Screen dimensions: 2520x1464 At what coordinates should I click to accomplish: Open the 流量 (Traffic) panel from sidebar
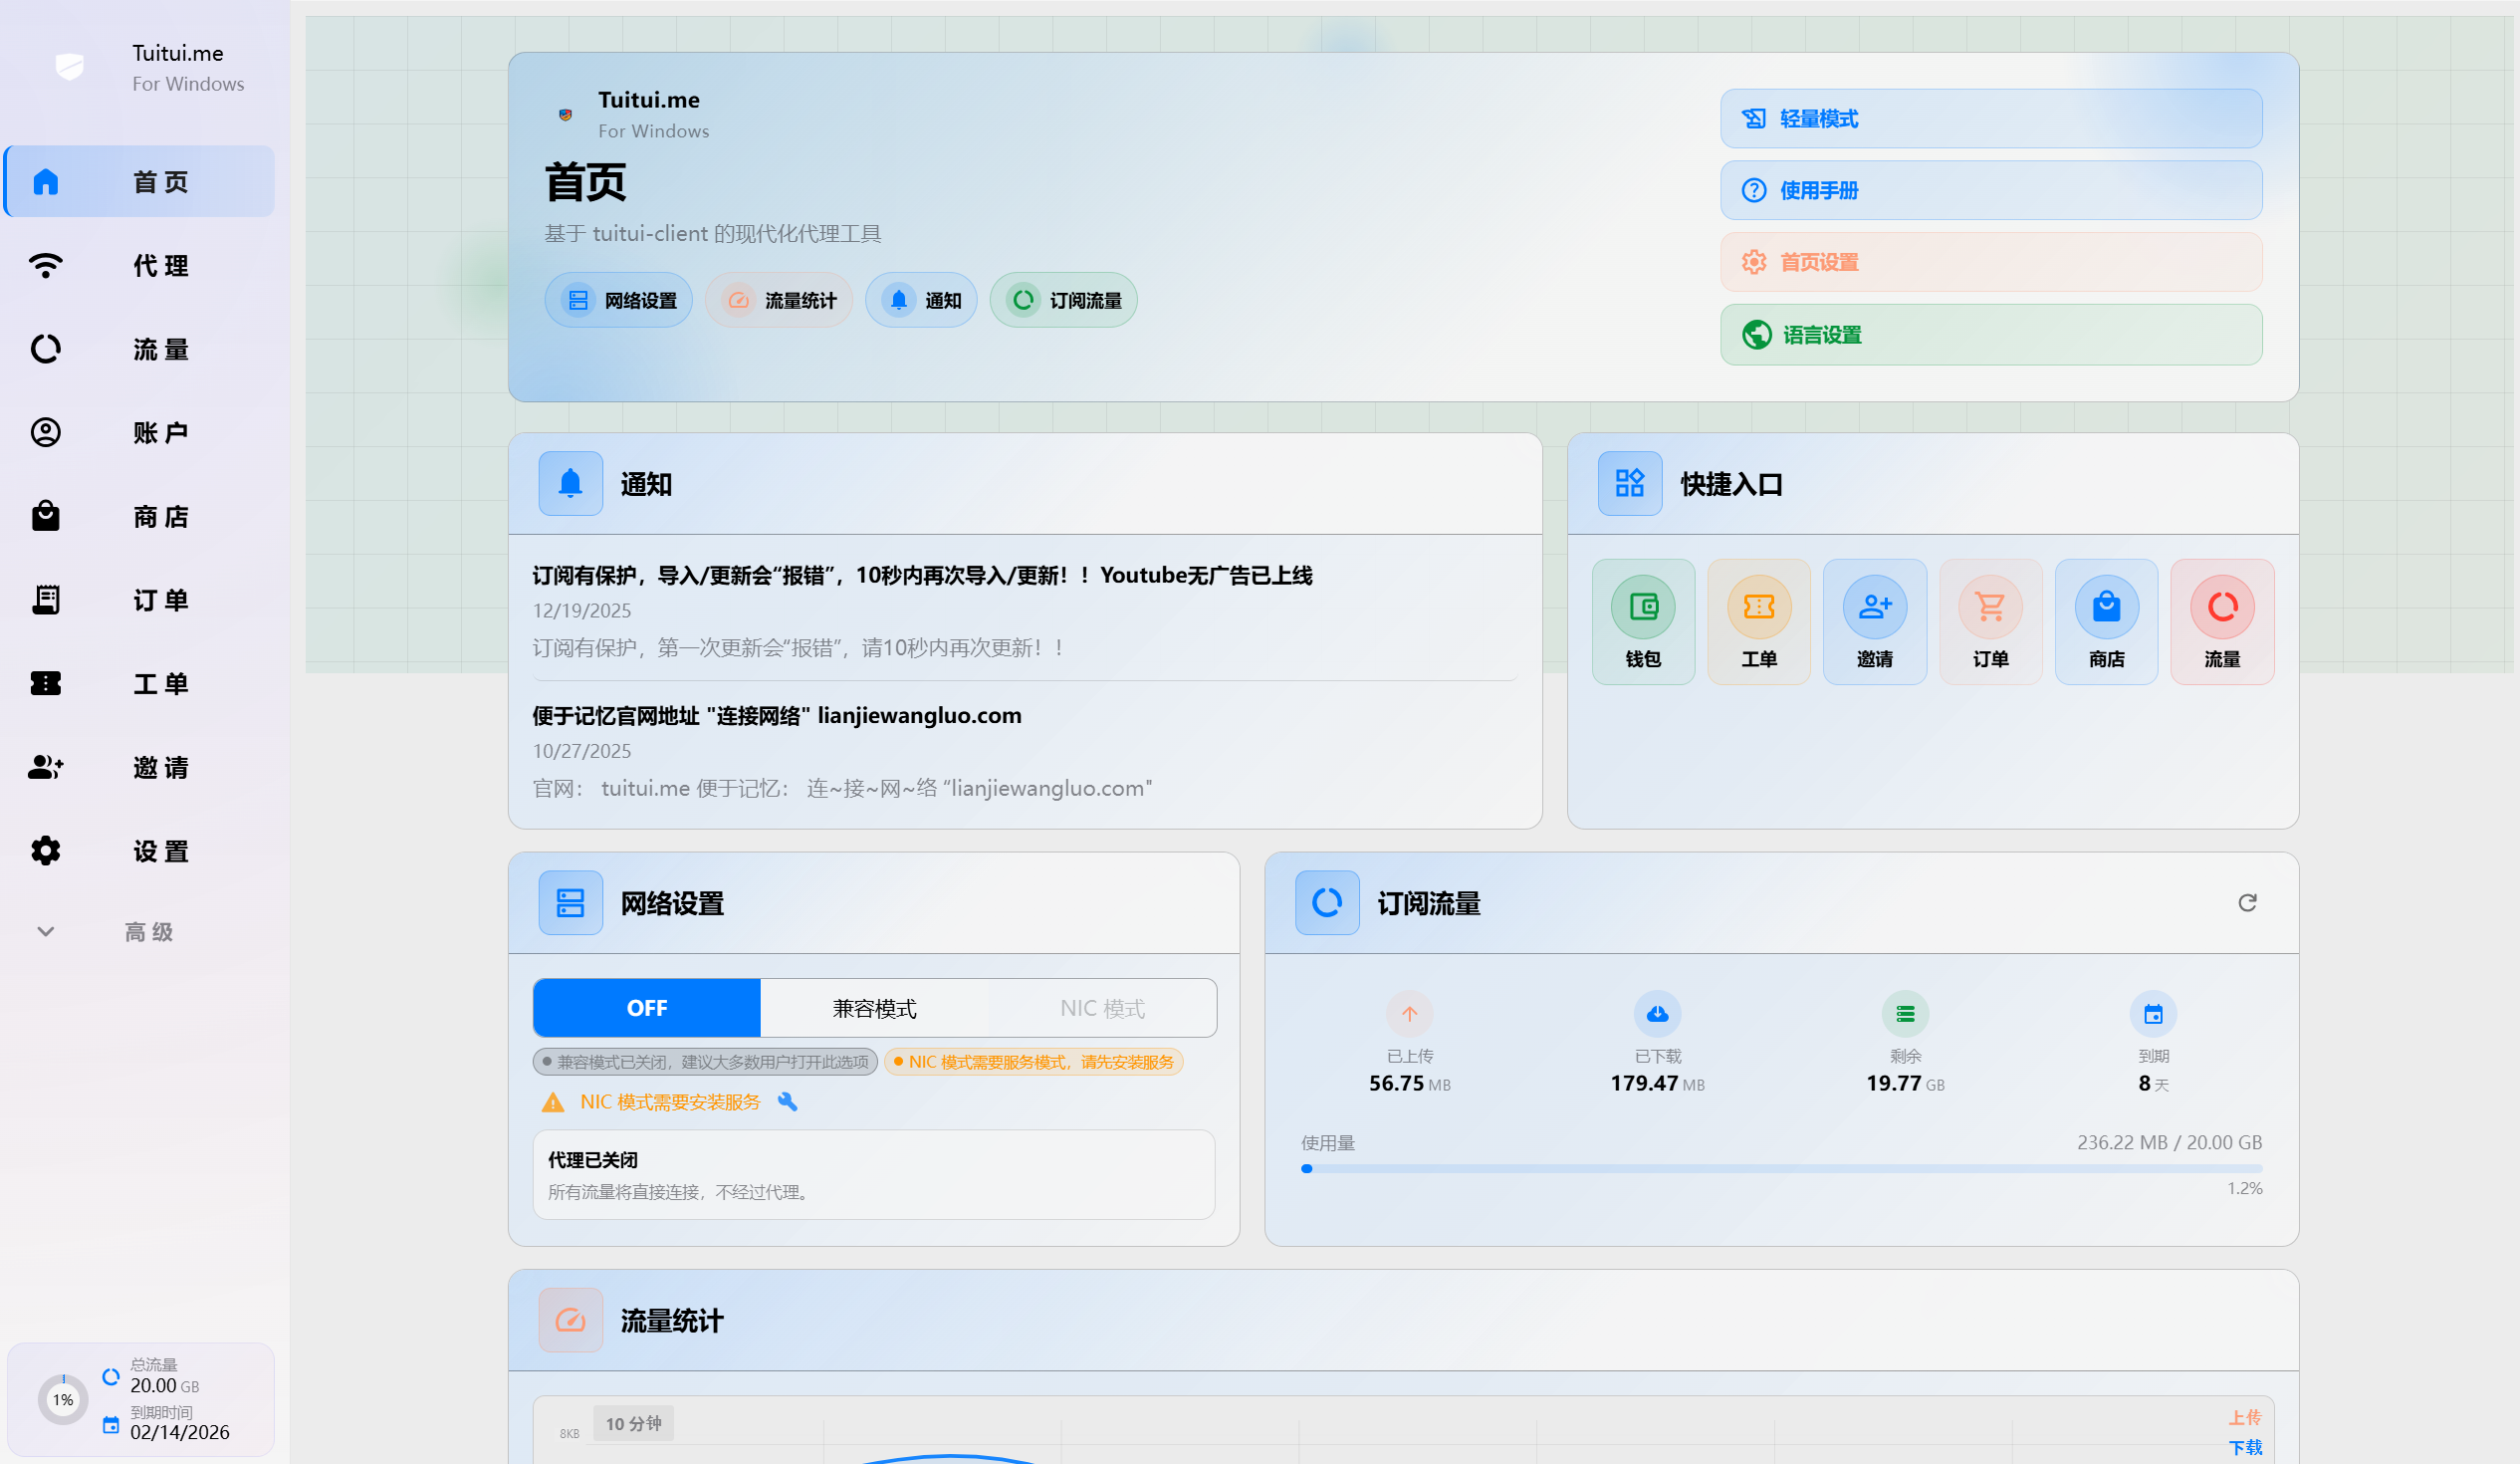click(x=138, y=349)
